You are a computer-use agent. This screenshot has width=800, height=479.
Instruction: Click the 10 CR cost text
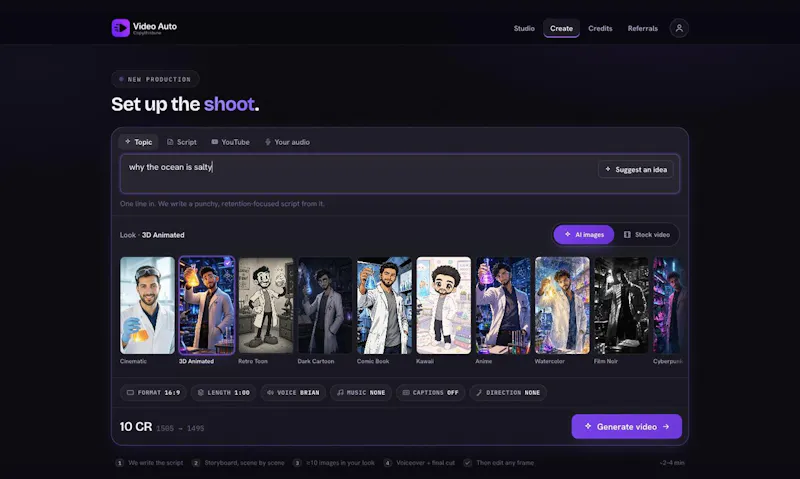pyautogui.click(x=136, y=426)
